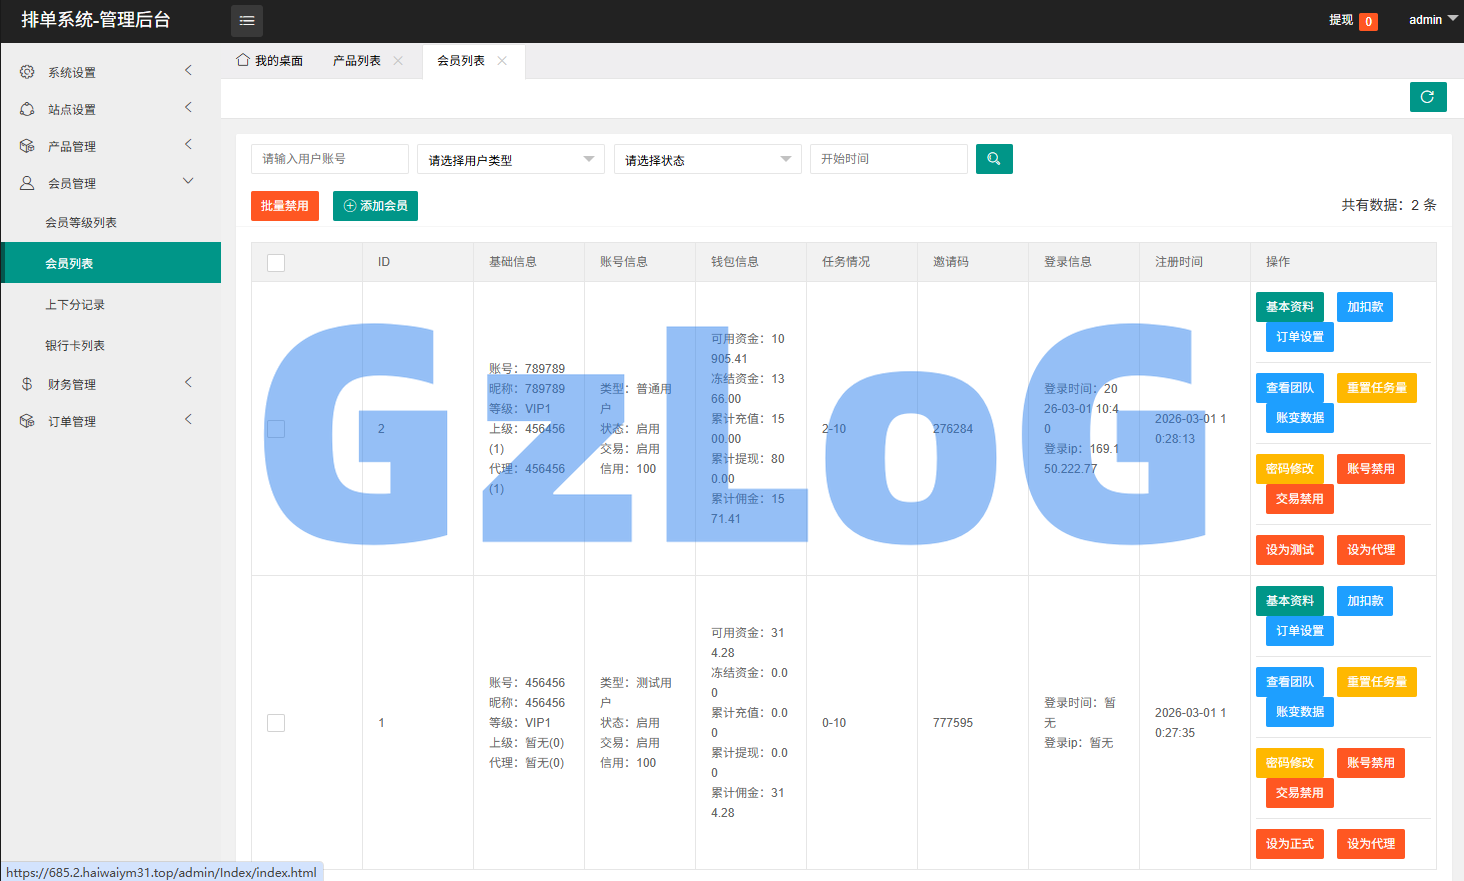Expand the admin user menu
1464x881 pixels.
[x=1432, y=20]
